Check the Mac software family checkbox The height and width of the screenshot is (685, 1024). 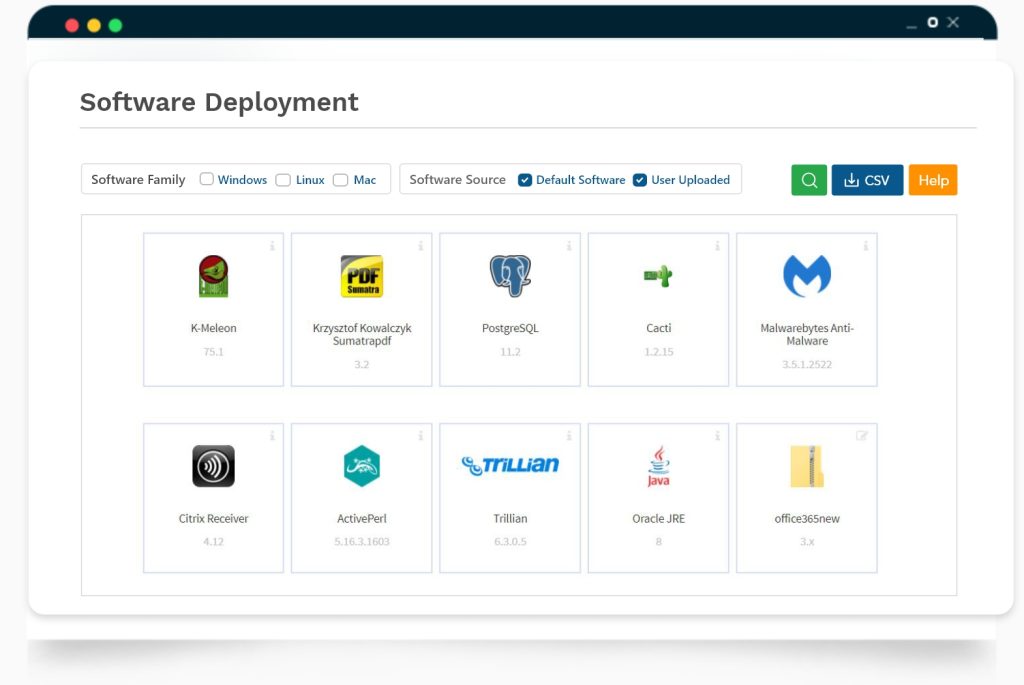pyautogui.click(x=340, y=180)
